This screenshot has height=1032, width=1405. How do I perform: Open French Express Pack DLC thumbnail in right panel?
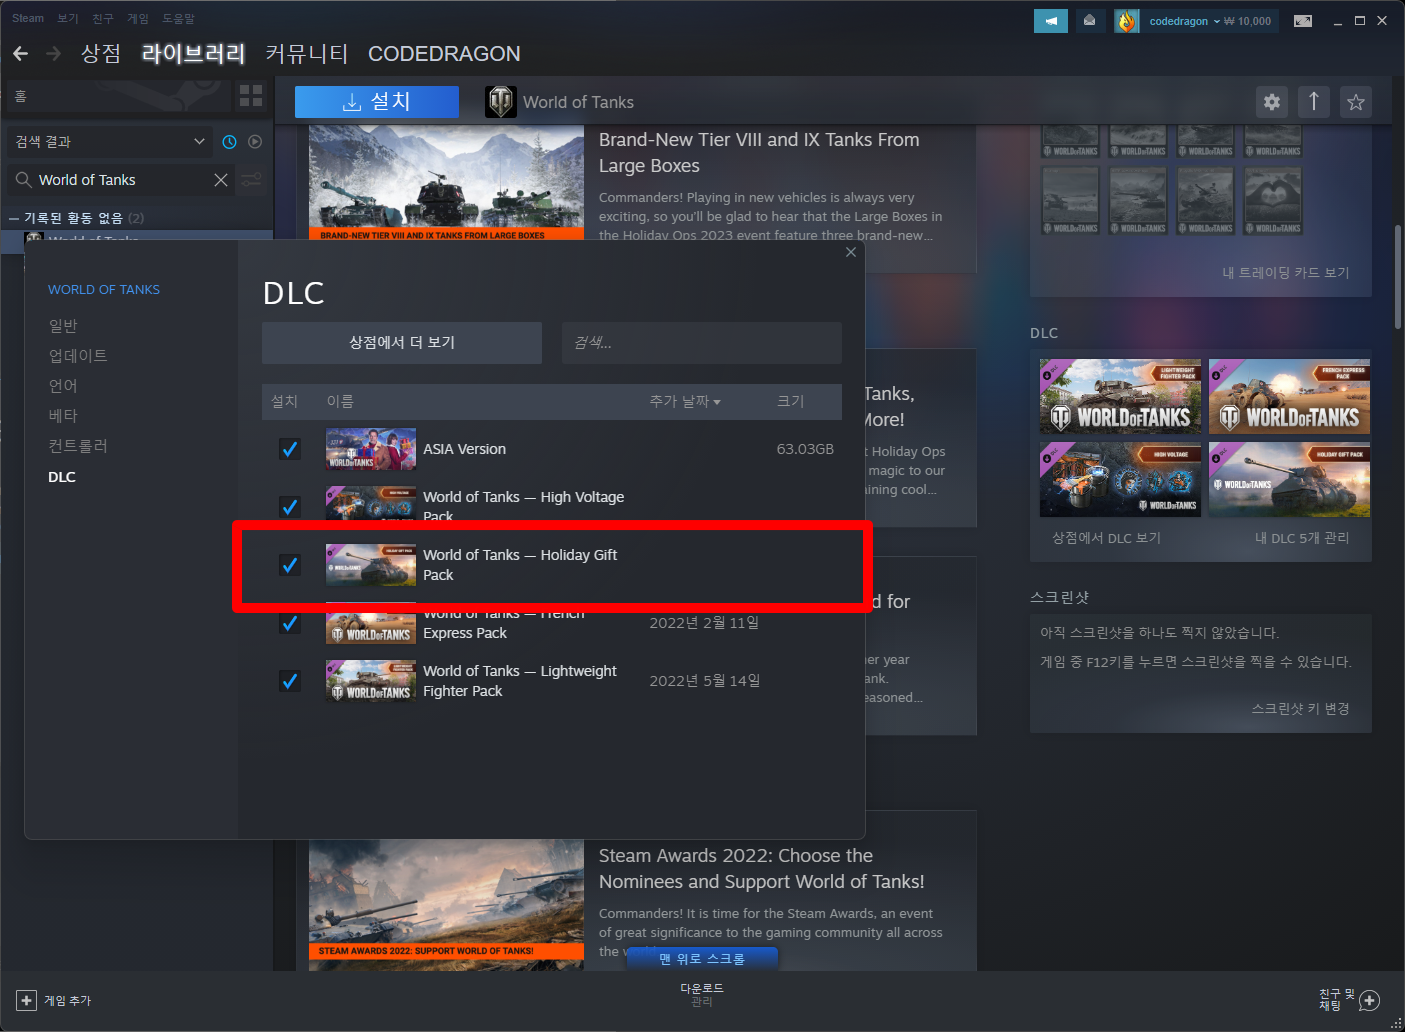click(1289, 396)
